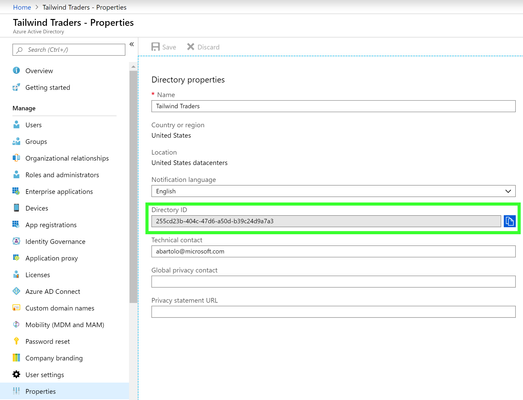Click the Company branding icon

[16, 358]
